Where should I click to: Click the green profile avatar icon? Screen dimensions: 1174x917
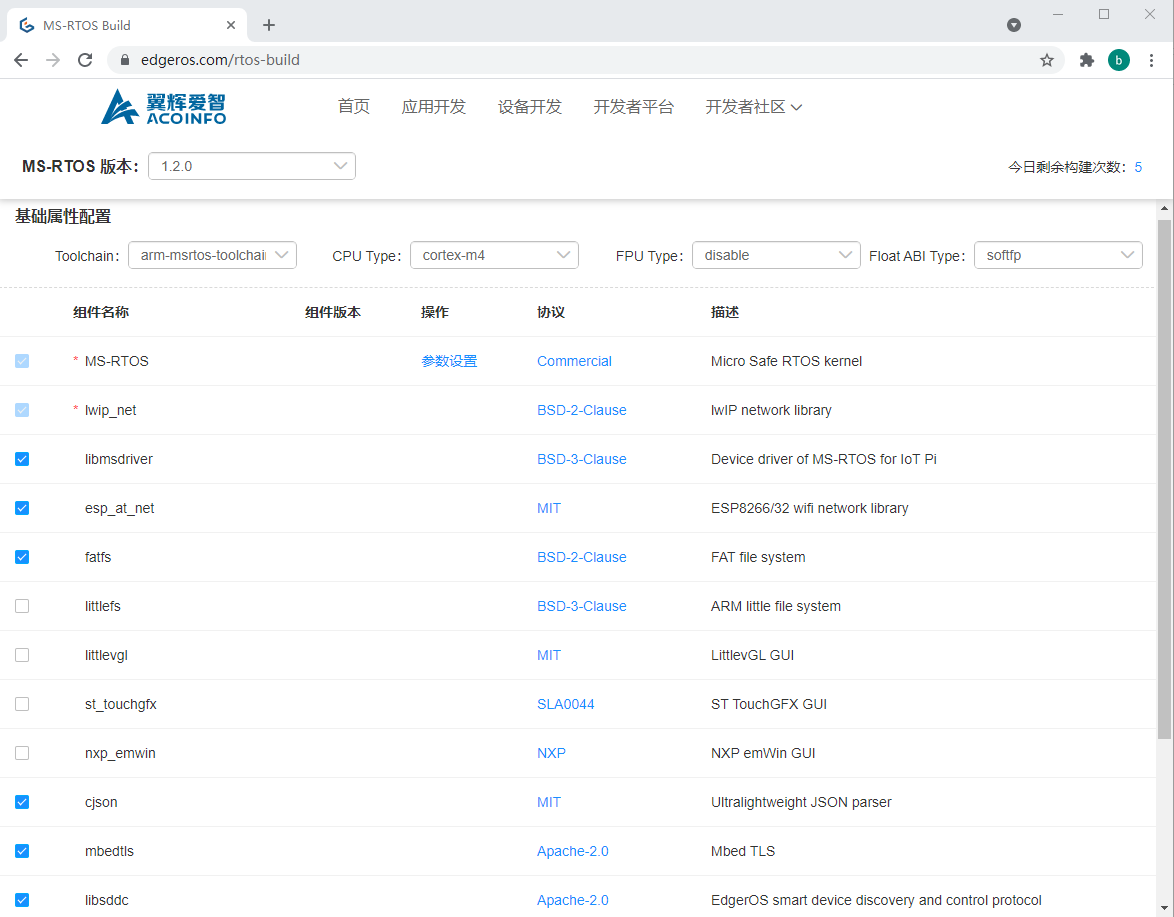click(x=1119, y=60)
